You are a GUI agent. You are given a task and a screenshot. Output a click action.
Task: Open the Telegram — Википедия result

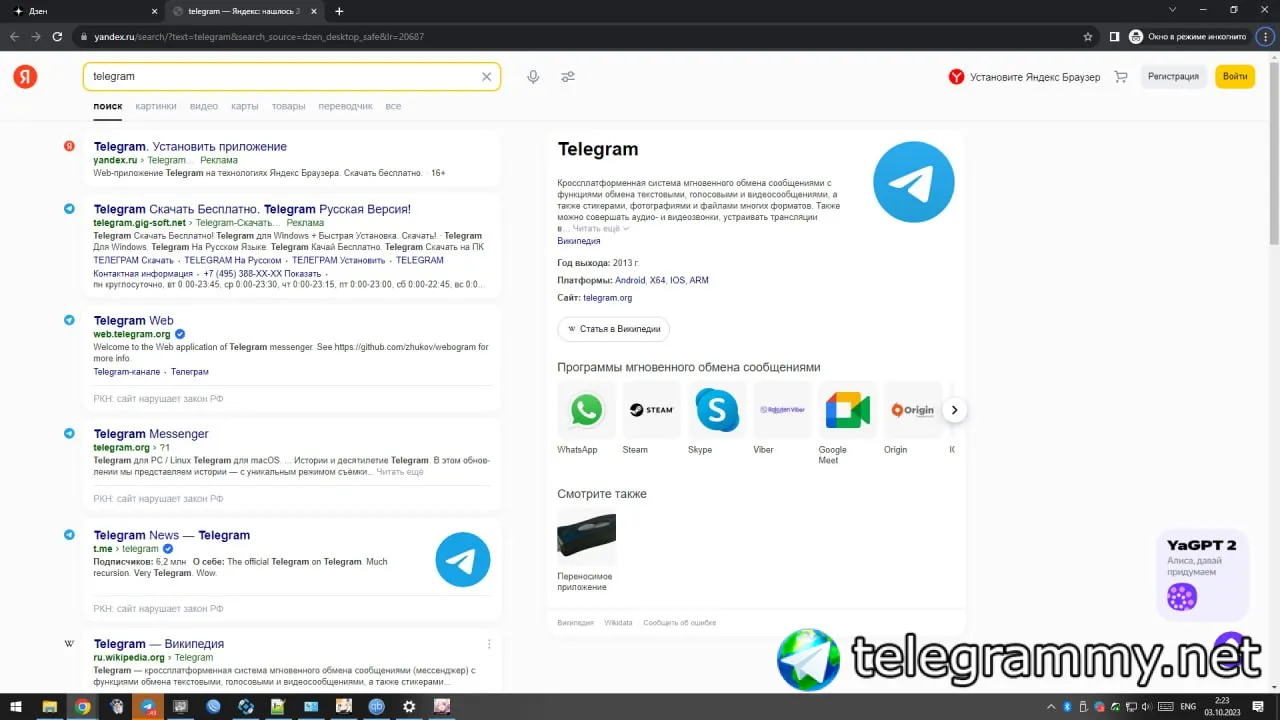click(x=159, y=644)
